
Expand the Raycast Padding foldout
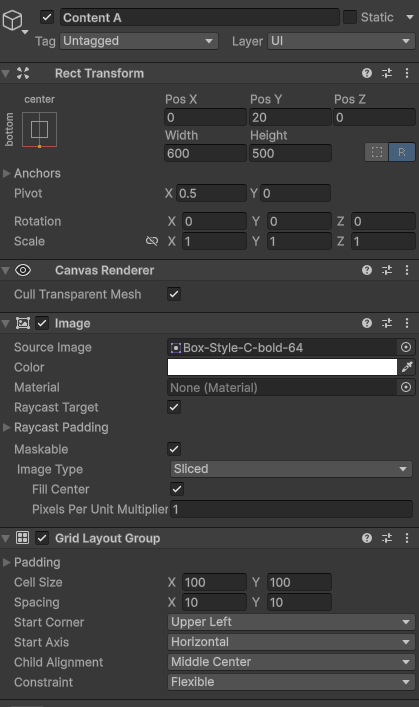click(x=6, y=427)
